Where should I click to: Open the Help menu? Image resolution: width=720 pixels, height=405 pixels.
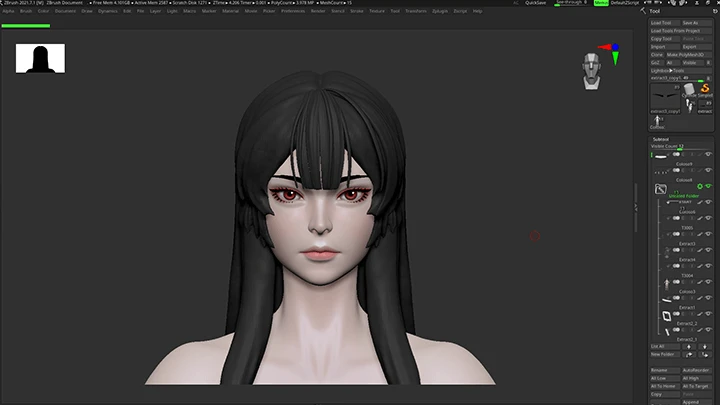tap(478, 11)
